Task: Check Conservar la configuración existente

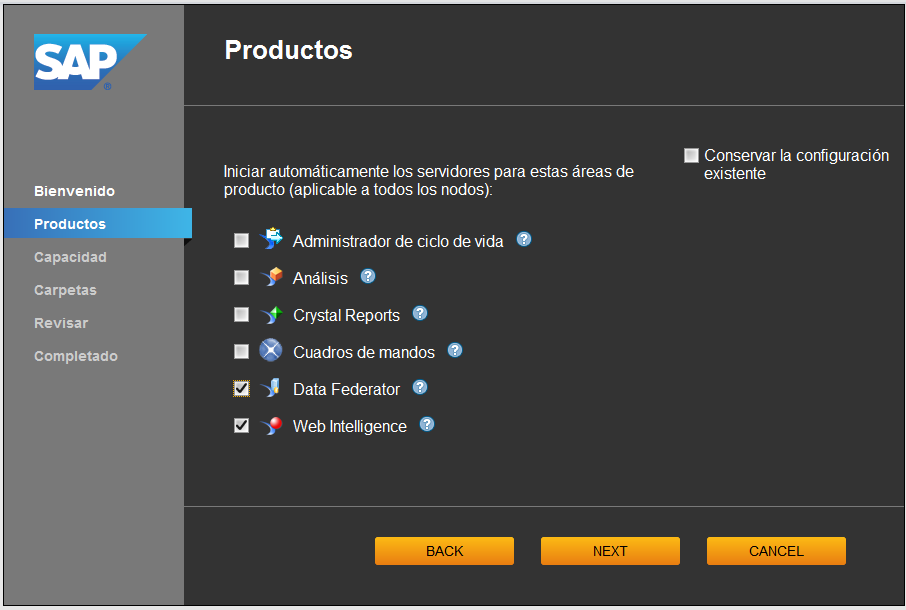Action: (x=691, y=156)
